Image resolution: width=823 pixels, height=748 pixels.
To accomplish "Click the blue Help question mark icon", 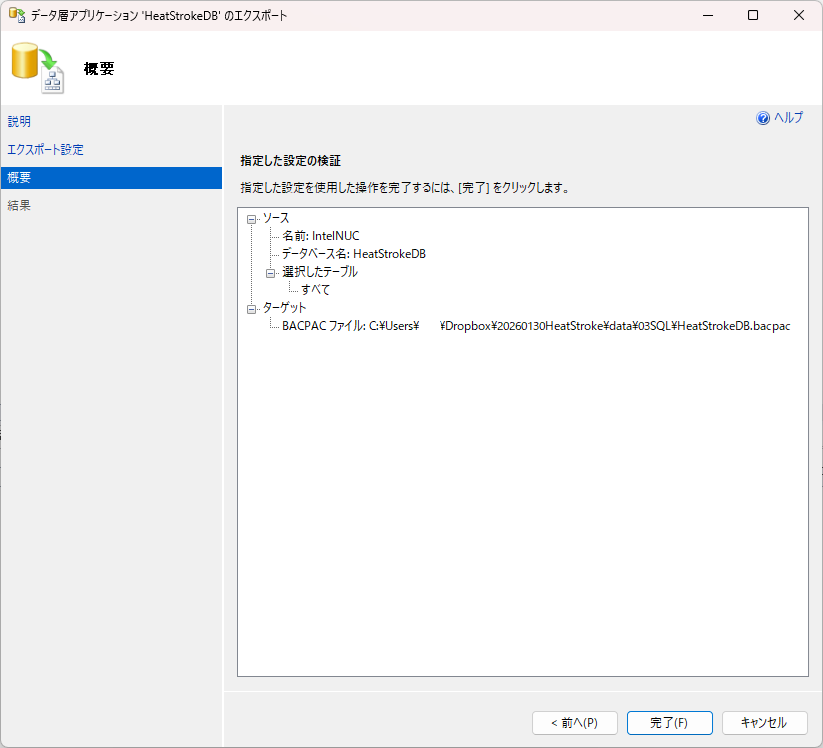I will [763, 118].
